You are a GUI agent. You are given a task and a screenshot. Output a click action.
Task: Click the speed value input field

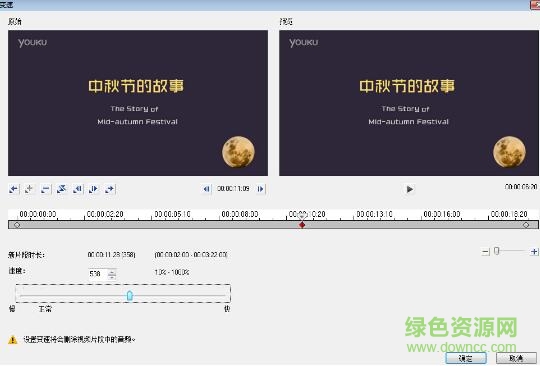(x=98, y=274)
